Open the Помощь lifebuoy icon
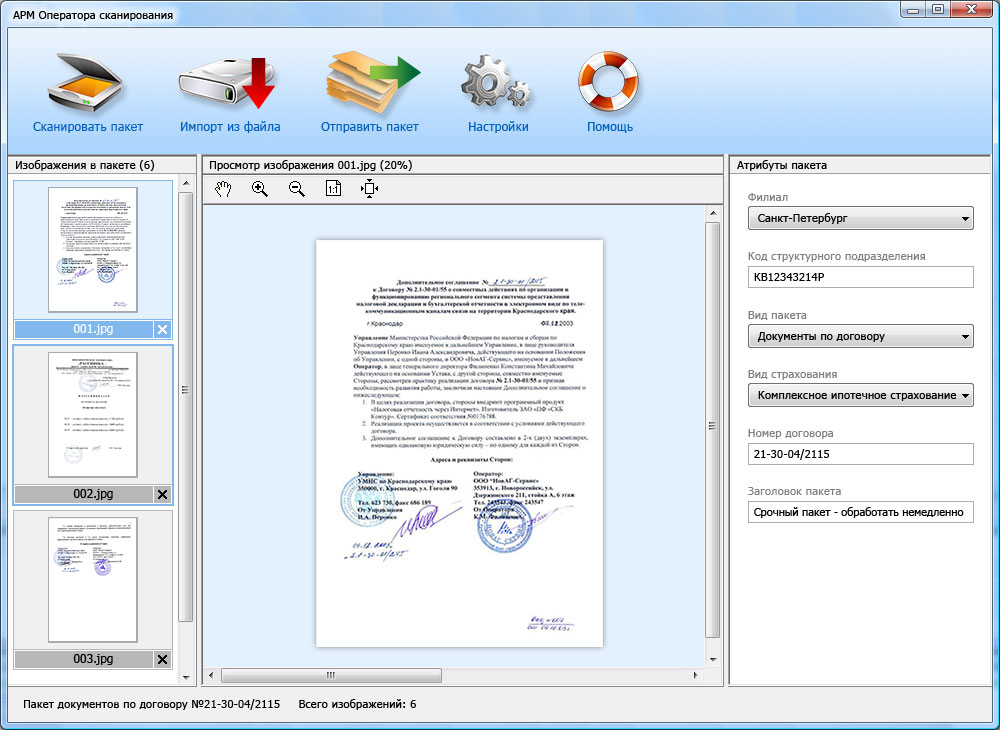This screenshot has width=1000, height=730. click(608, 83)
